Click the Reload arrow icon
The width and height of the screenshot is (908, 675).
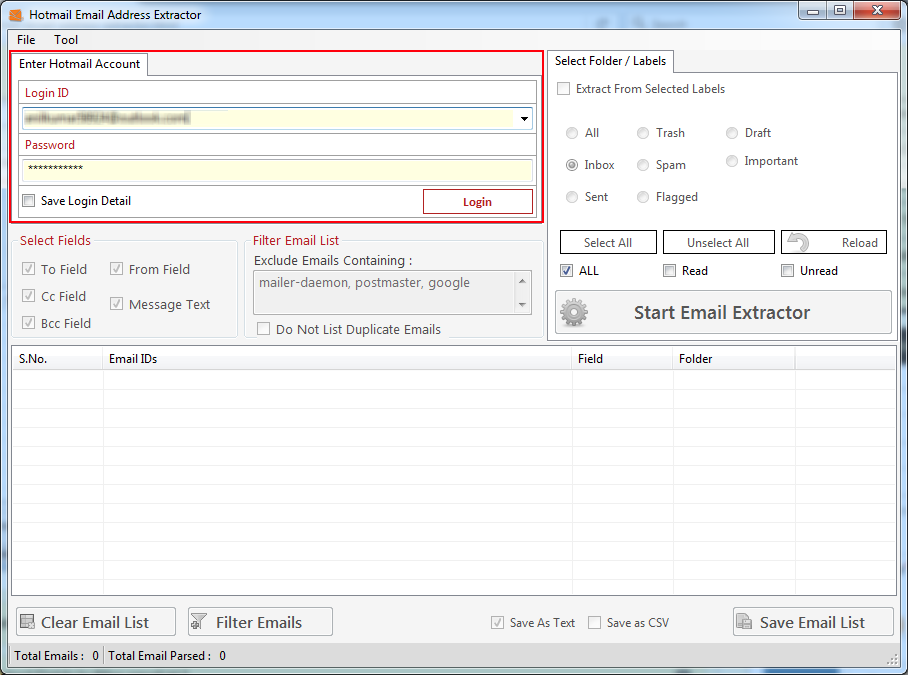(799, 242)
